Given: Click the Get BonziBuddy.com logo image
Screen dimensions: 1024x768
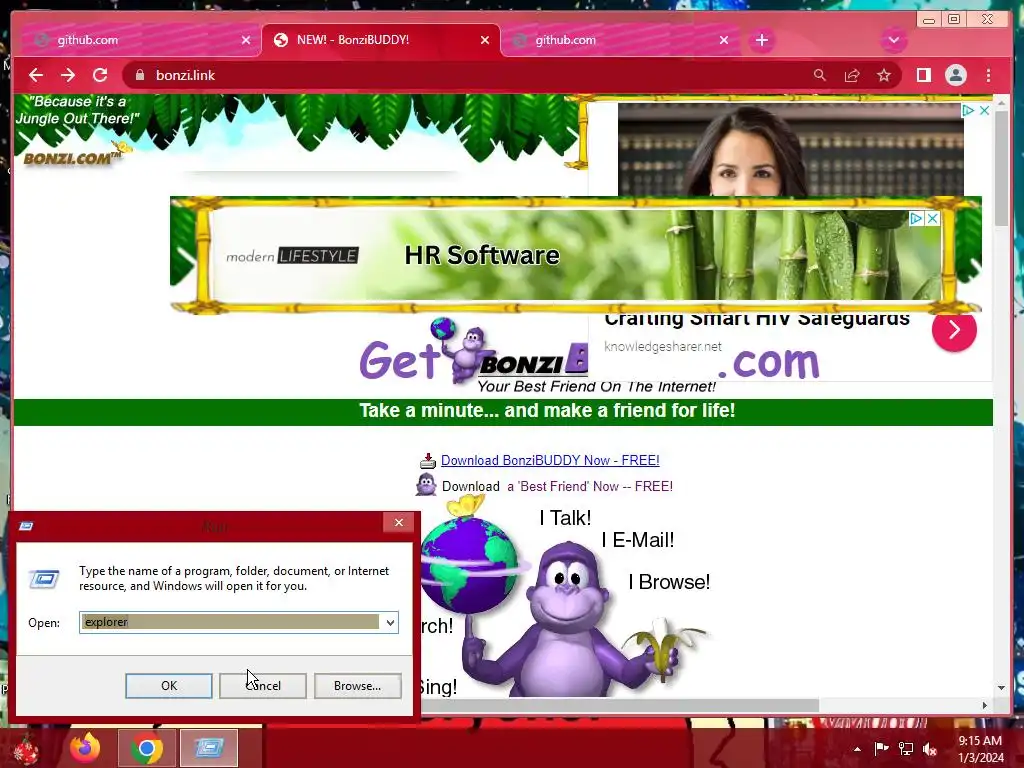Looking at the screenshot, I should (473, 356).
